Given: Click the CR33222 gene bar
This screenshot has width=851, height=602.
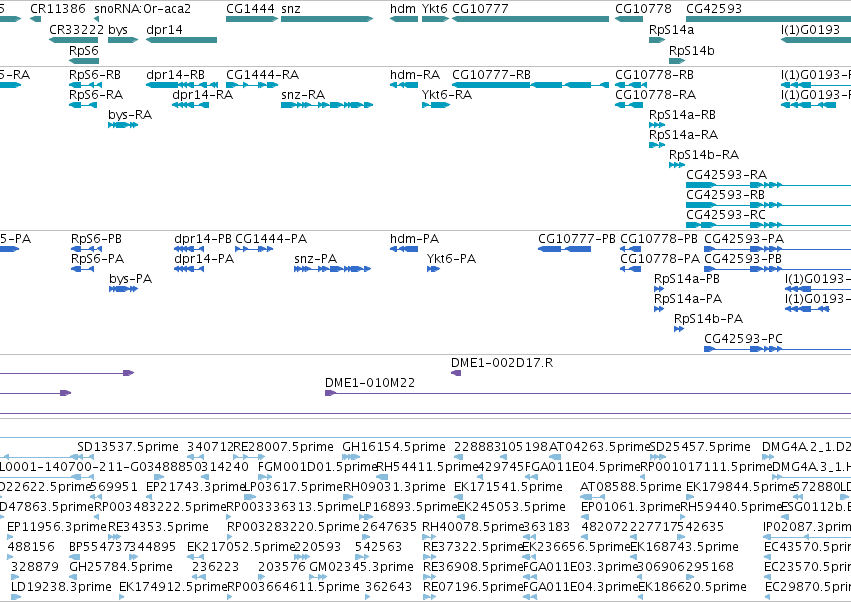Looking at the screenshot, I should point(73,40).
